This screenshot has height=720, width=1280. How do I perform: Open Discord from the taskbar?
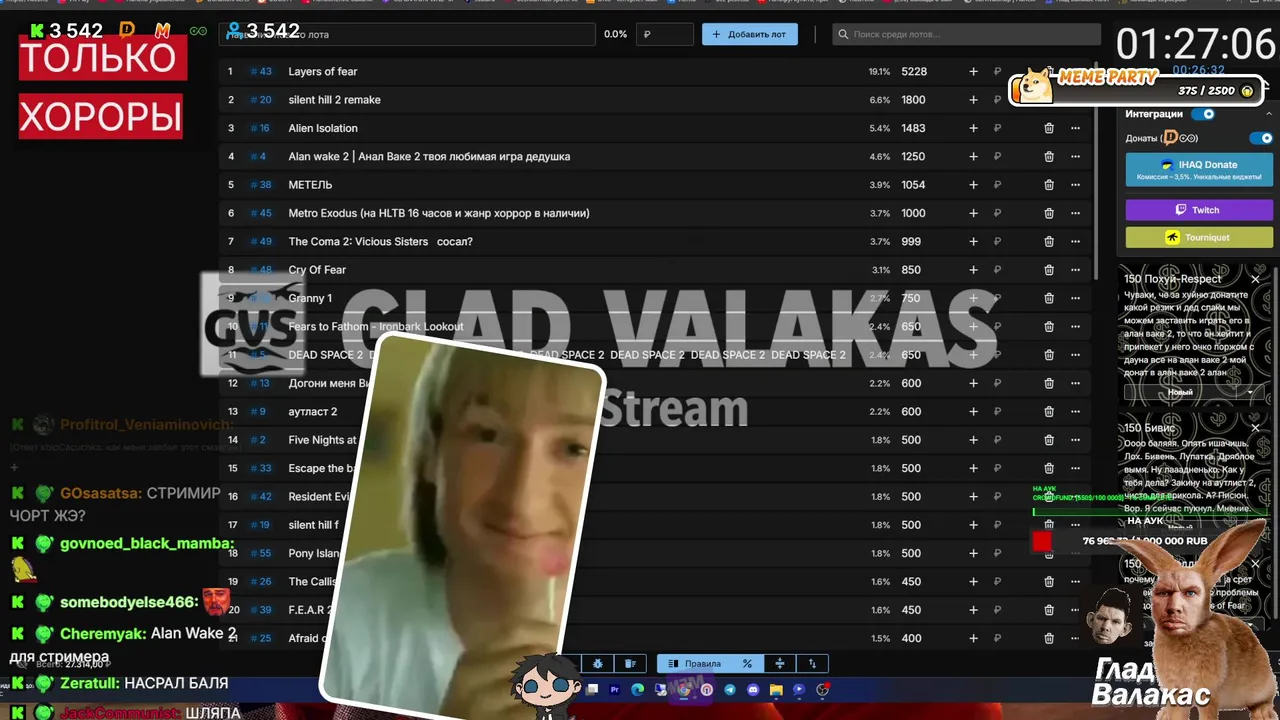coord(753,690)
